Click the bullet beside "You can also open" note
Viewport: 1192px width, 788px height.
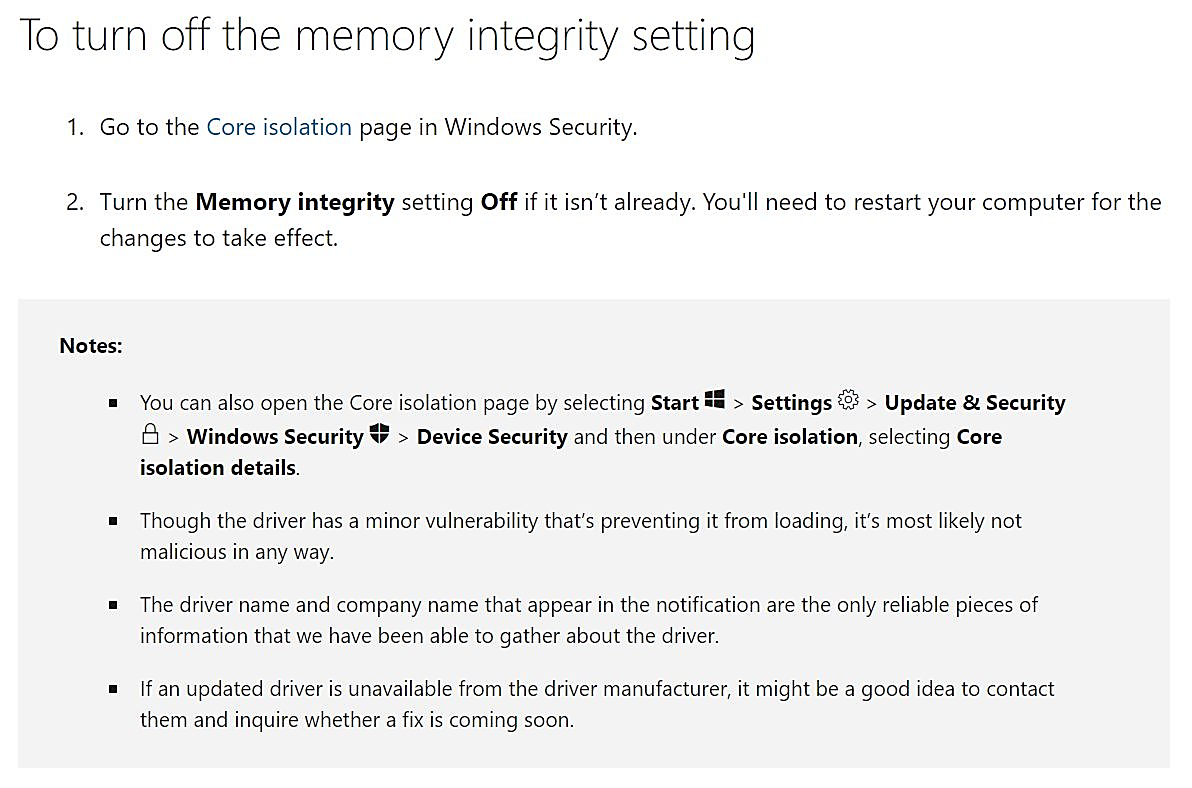pos(114,403)
